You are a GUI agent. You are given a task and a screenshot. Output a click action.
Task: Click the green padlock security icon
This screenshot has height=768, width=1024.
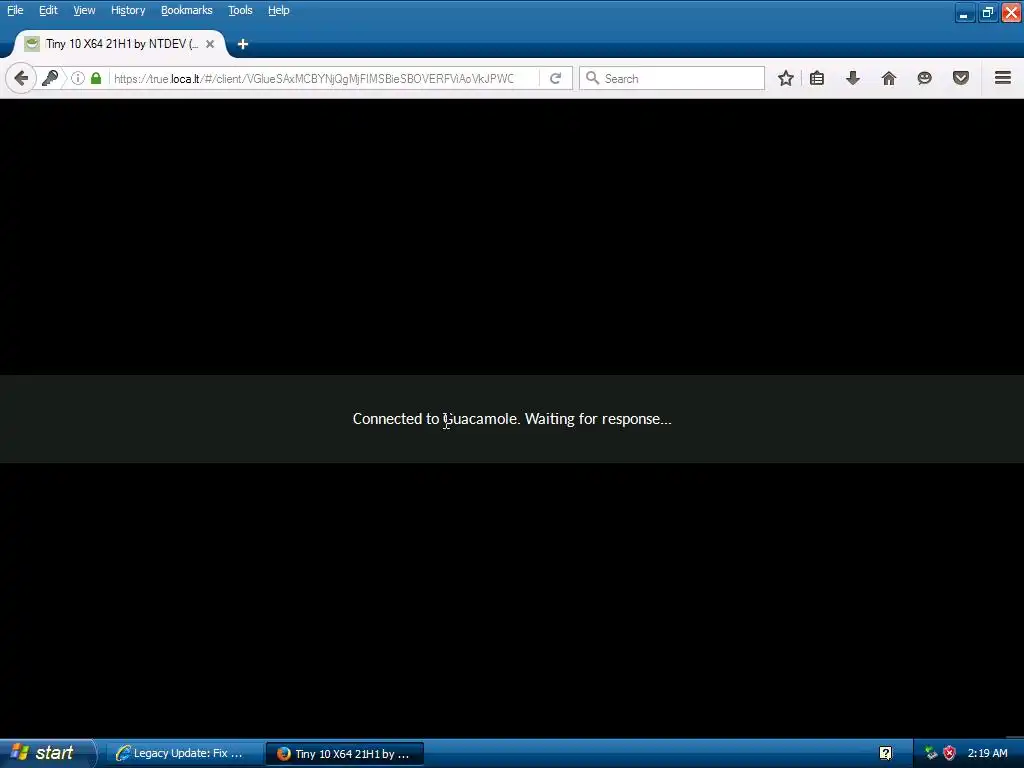[96, 78]
